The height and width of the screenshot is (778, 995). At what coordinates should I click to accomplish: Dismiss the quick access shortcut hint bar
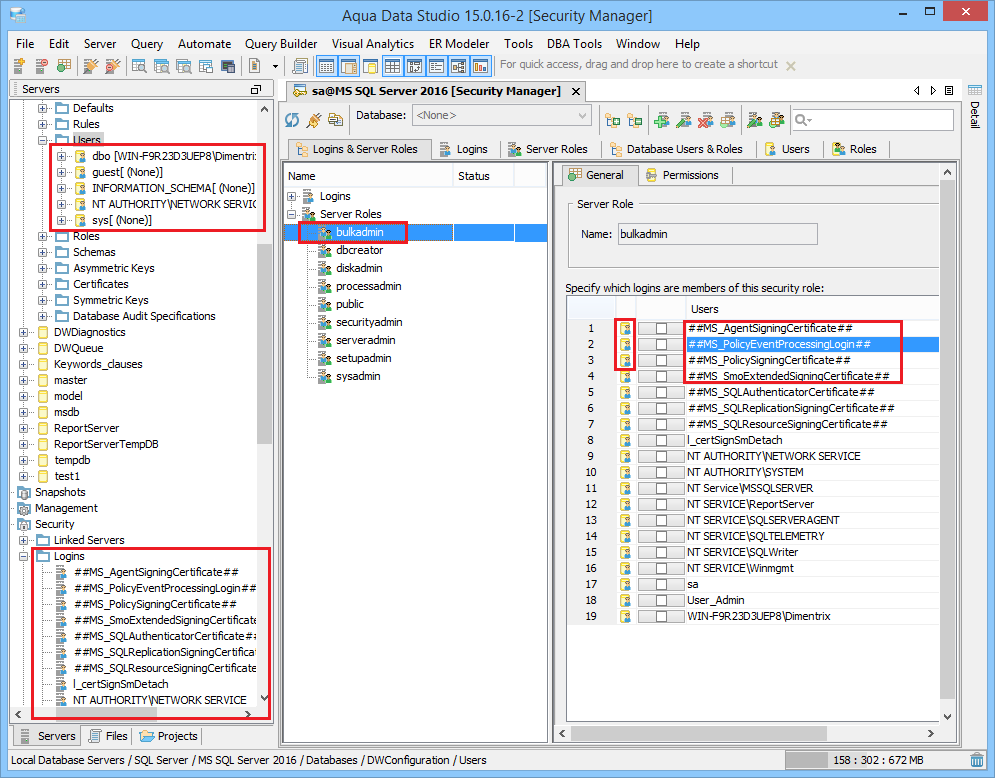791,65
